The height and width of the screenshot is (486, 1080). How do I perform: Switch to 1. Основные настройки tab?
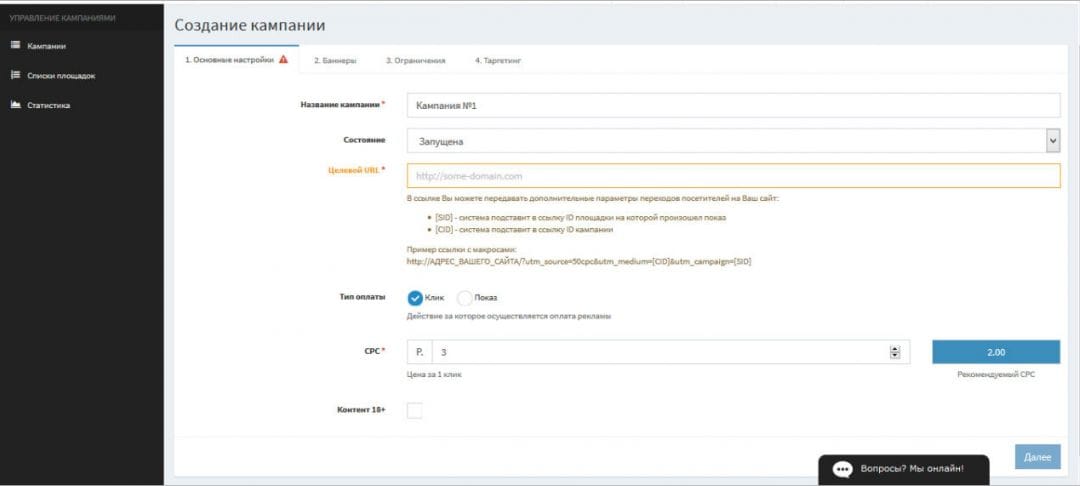pos(236,60)
